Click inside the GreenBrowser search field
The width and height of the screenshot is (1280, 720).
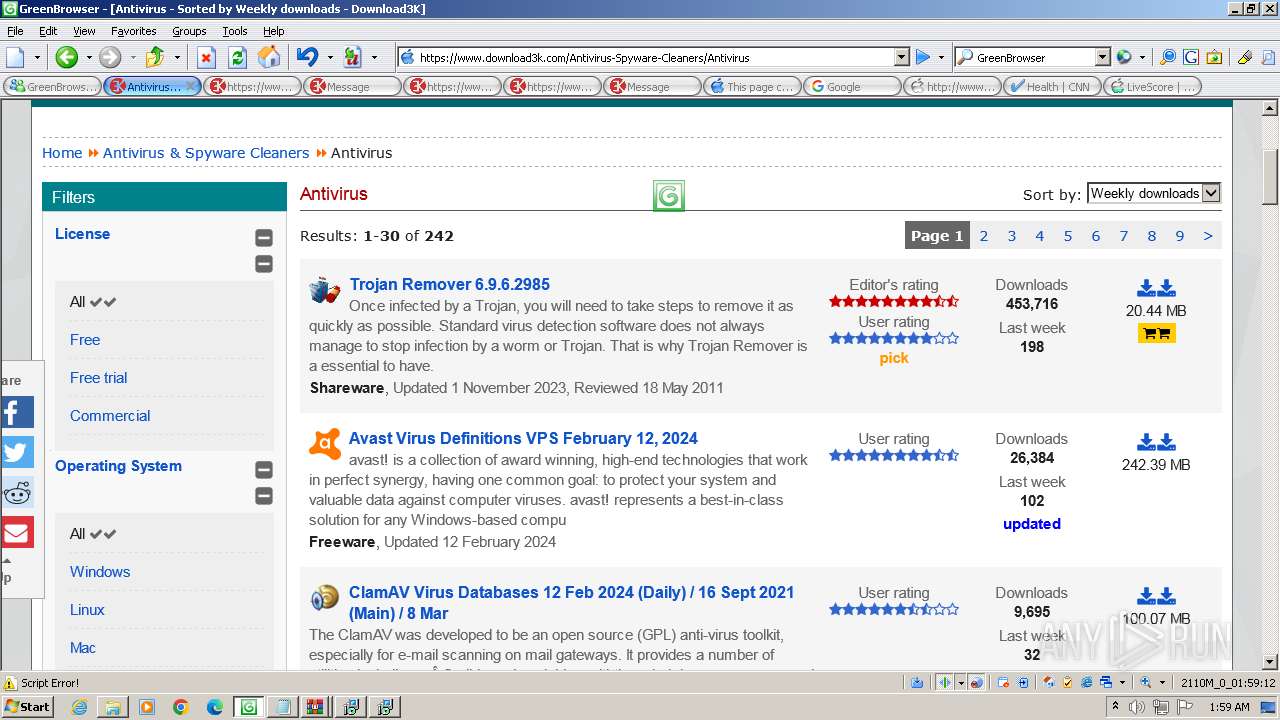pos(1033,58)
